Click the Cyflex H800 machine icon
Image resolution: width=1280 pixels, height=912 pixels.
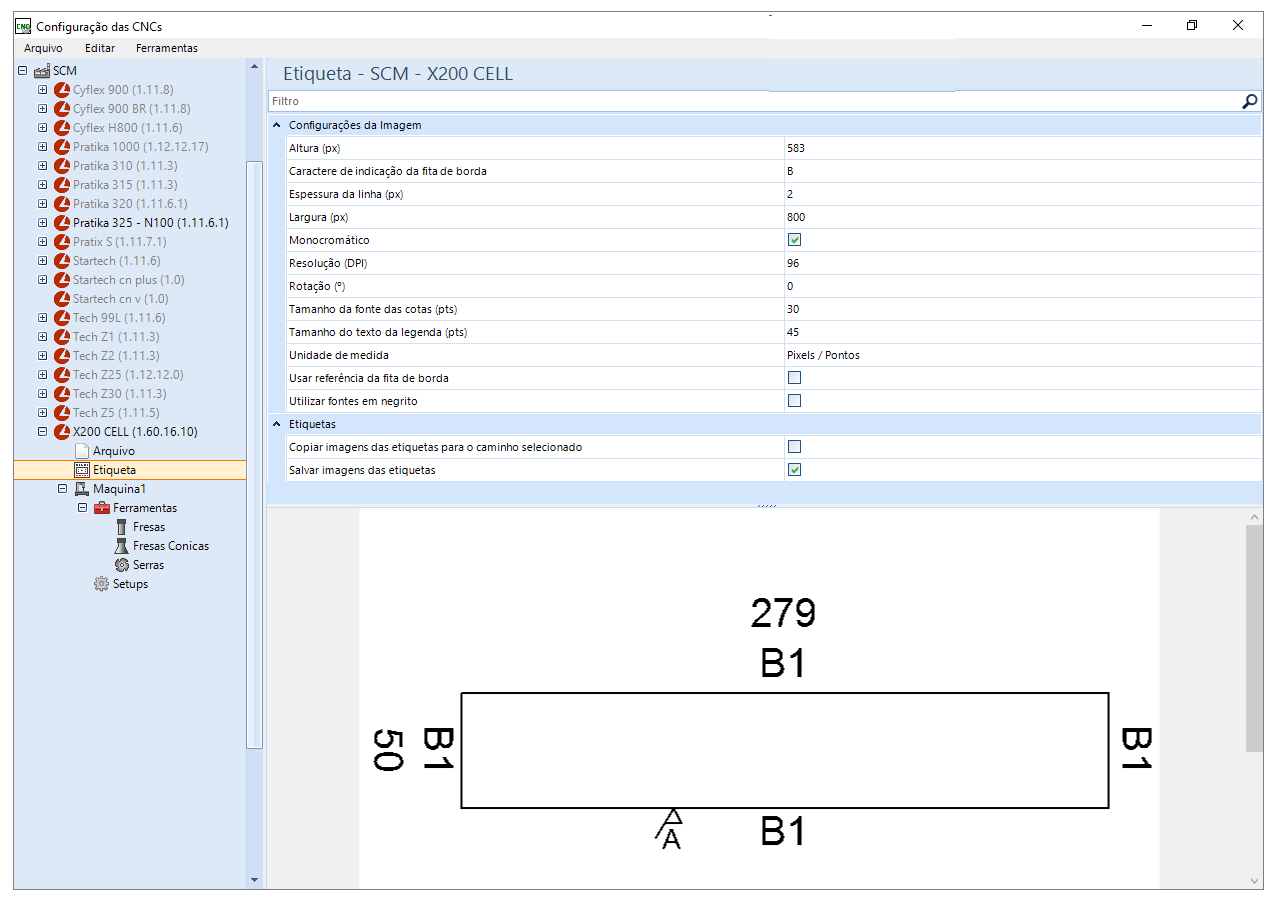[x=62, y=128]
